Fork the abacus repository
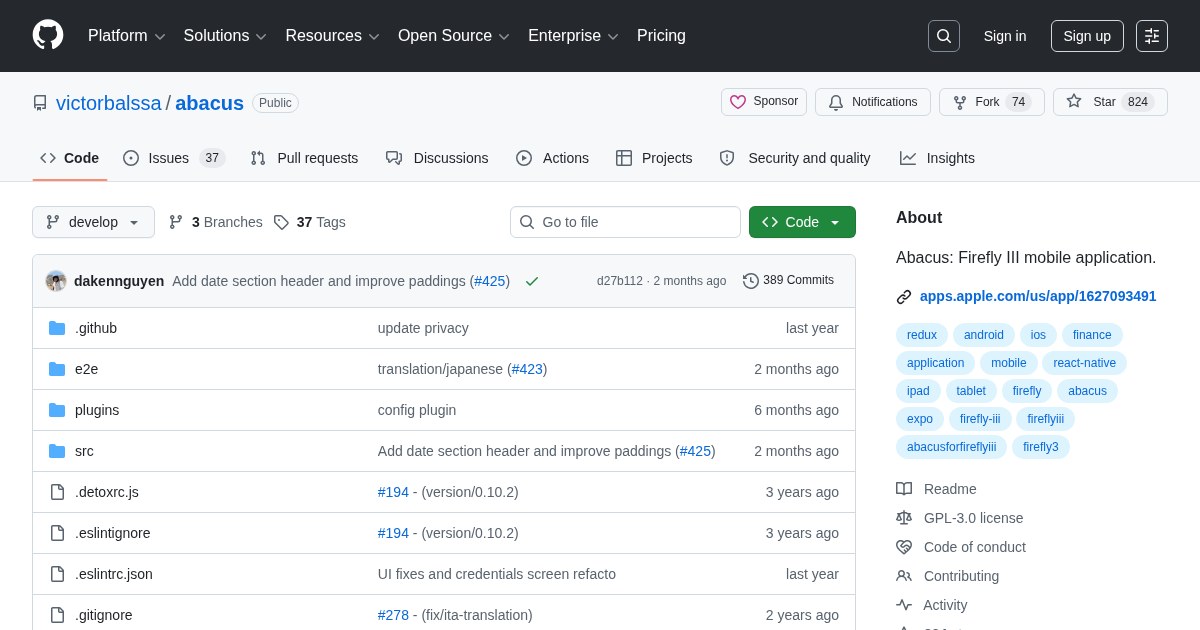Image resolution: width=1200 pixels, height=630 pixels. coord(992,102)
